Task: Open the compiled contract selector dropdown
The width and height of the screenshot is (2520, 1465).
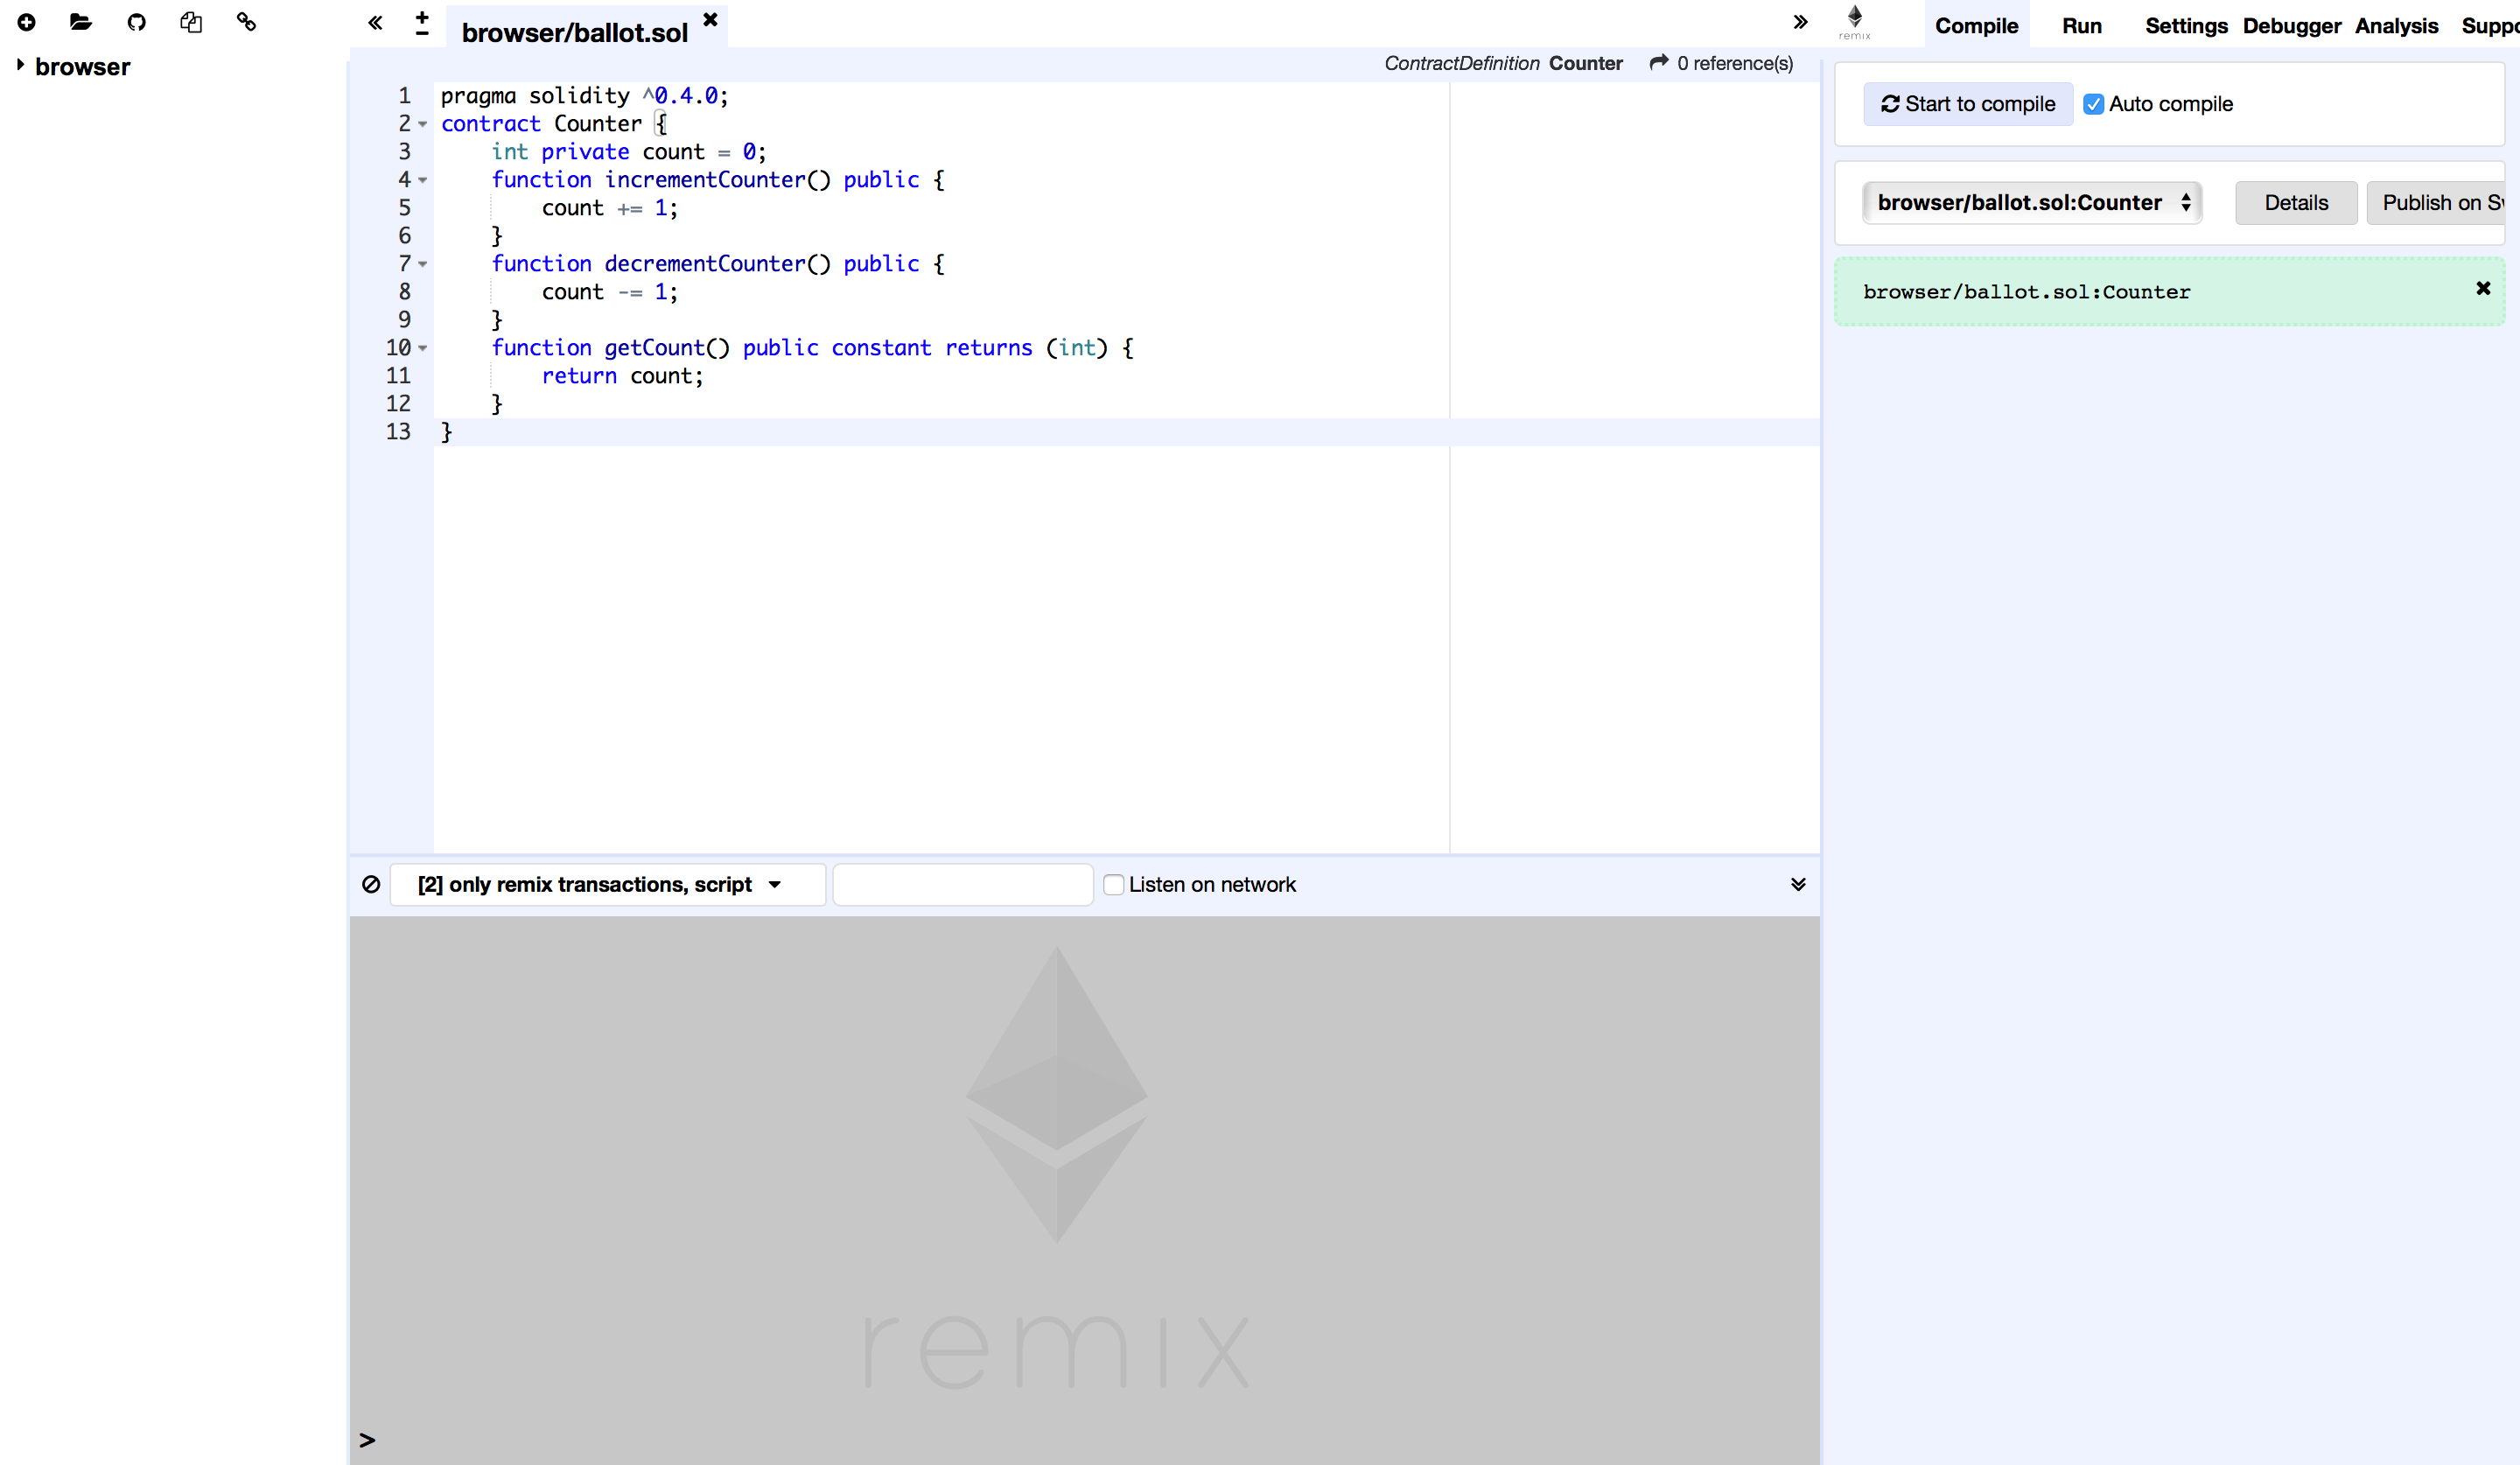Action: [2032, 202]
